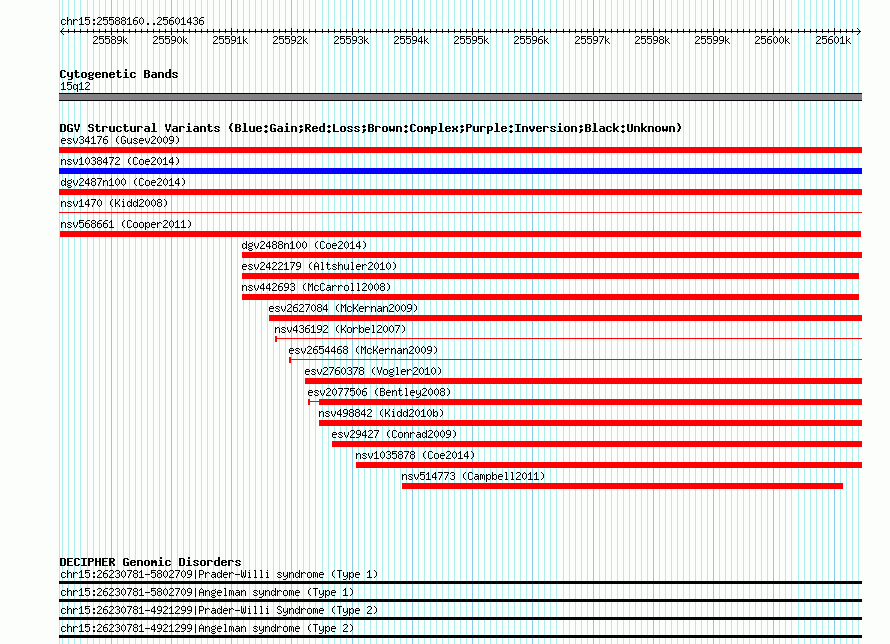The height and width of the screenshot is (644, 890).
Task: Click the esv34176 (Gusev2009) variant label
Action: point(120,140)
